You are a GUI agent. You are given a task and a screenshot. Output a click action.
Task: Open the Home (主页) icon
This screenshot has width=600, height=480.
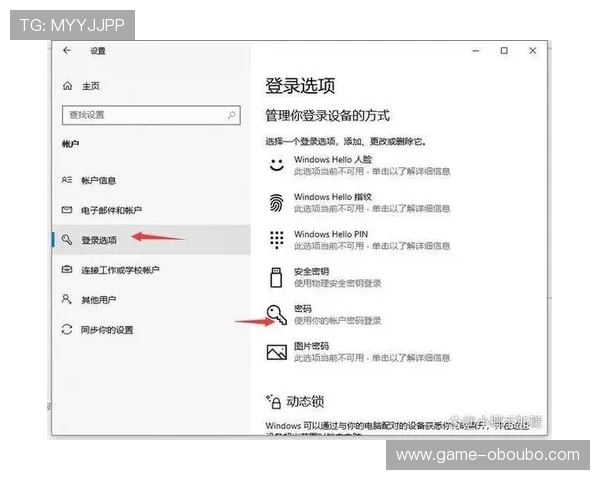pyautogui.click(x=67, y=86)
